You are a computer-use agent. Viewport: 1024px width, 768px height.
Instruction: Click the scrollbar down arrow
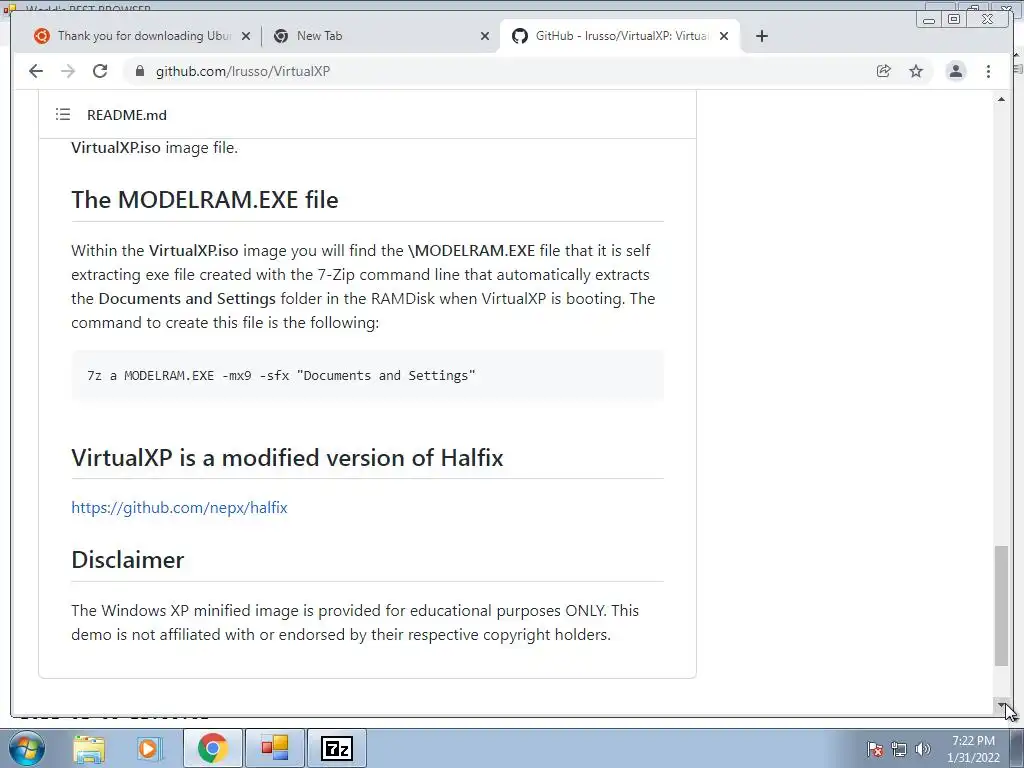[1001, 706]
